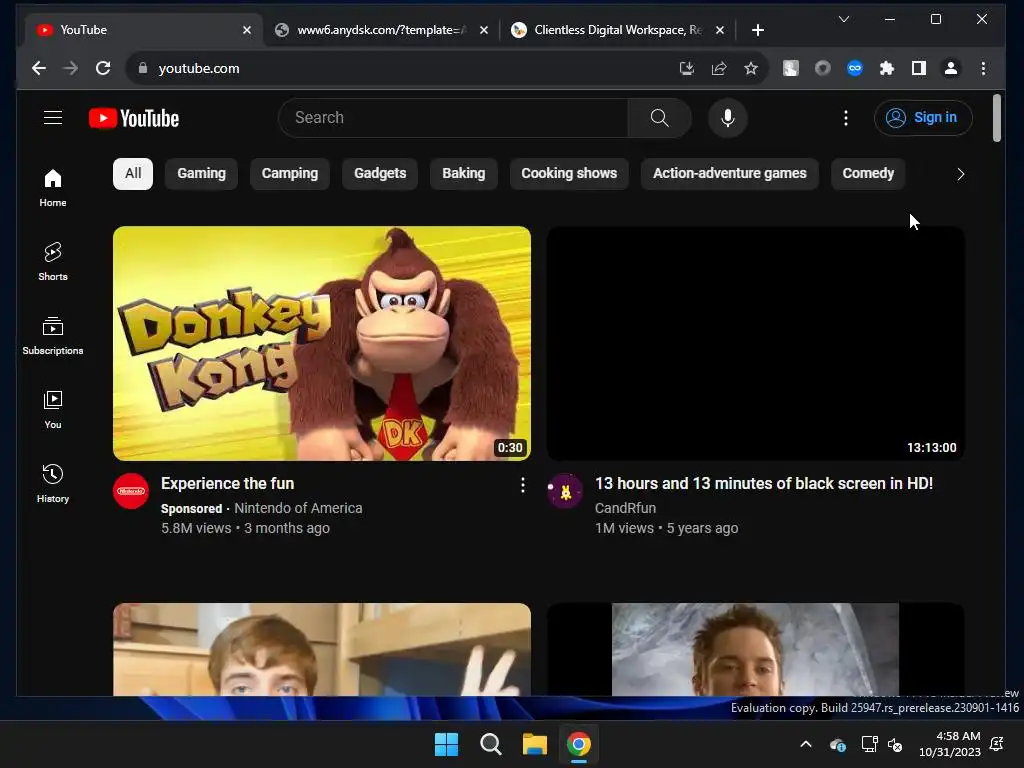Bookmark this page with the star
This screenshot has width=1024, height=768.
pyautogui.click(x=750, y=68)
